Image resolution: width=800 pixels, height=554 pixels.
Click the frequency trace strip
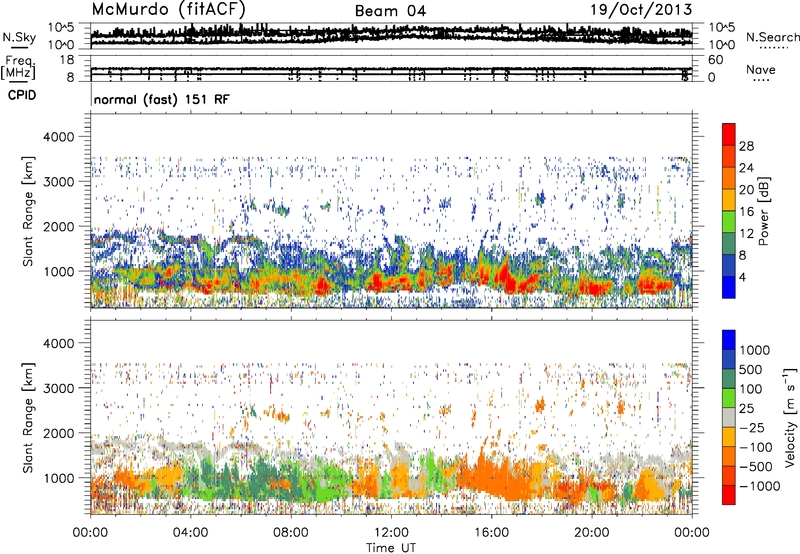tap(391, 68)
